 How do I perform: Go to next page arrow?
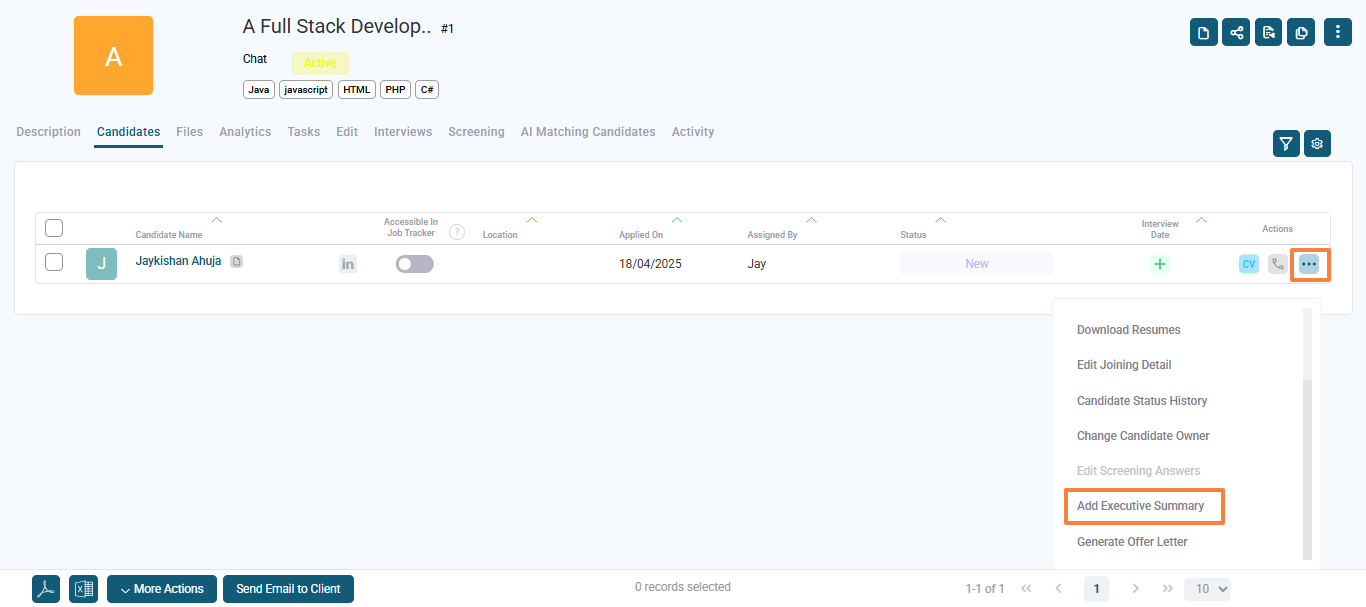pyautogui.click(x=1135, y=589)
